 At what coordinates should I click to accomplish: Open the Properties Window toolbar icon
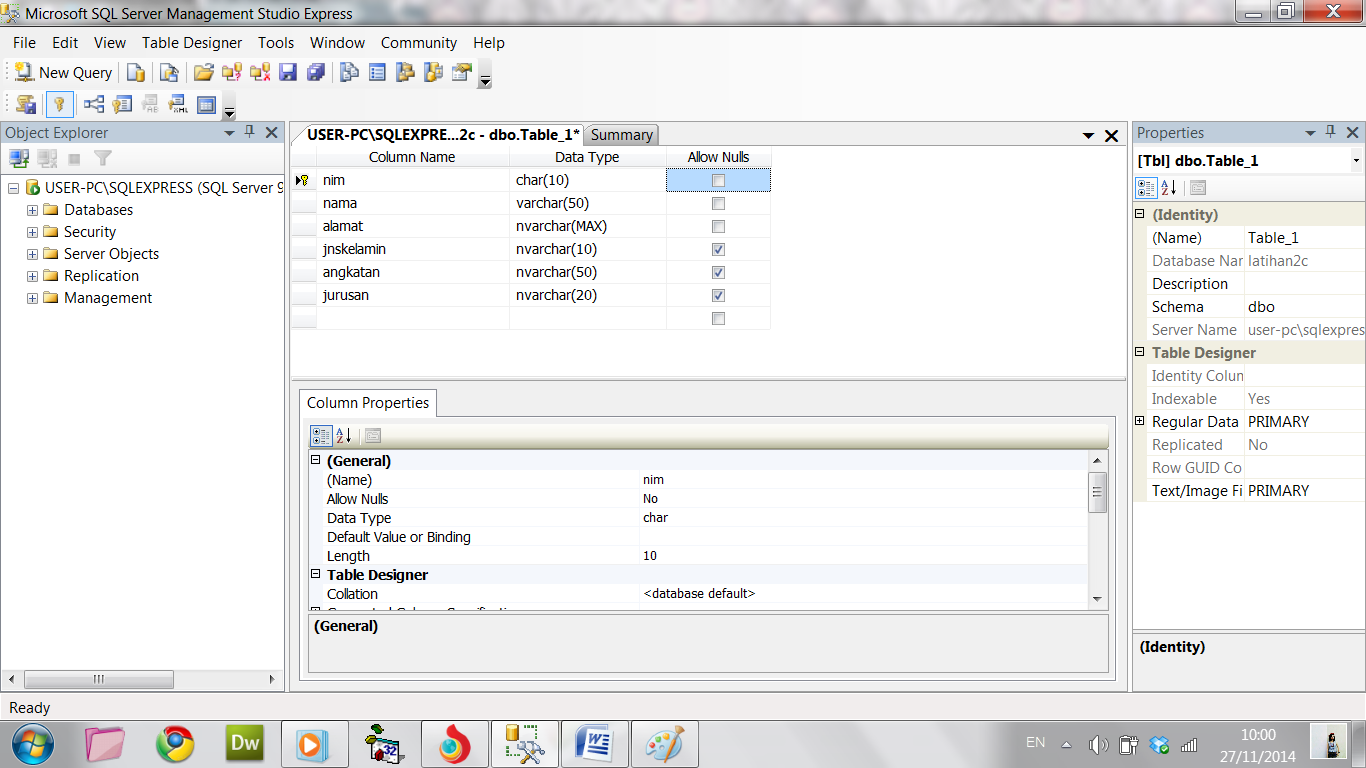(x=461, y=72)
